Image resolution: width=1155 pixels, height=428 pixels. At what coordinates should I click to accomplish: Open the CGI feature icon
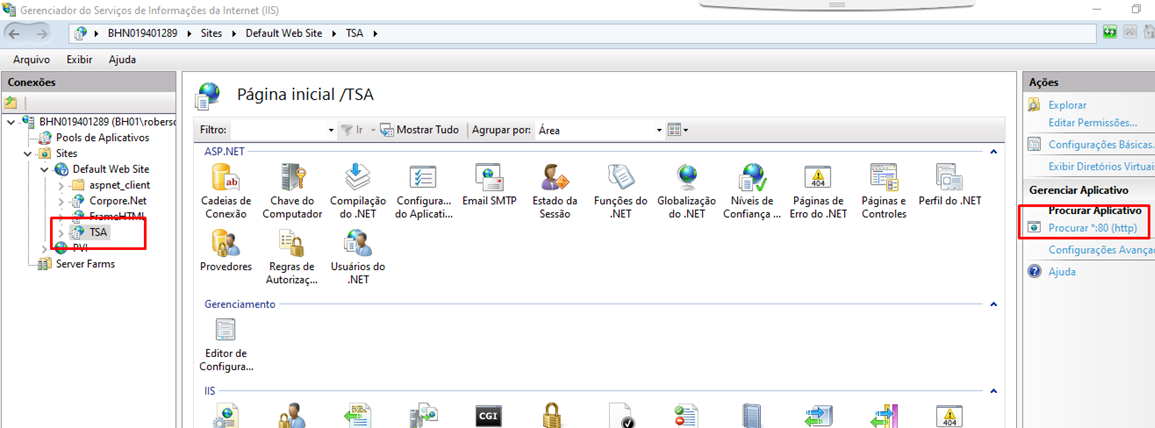click(490, 415)
